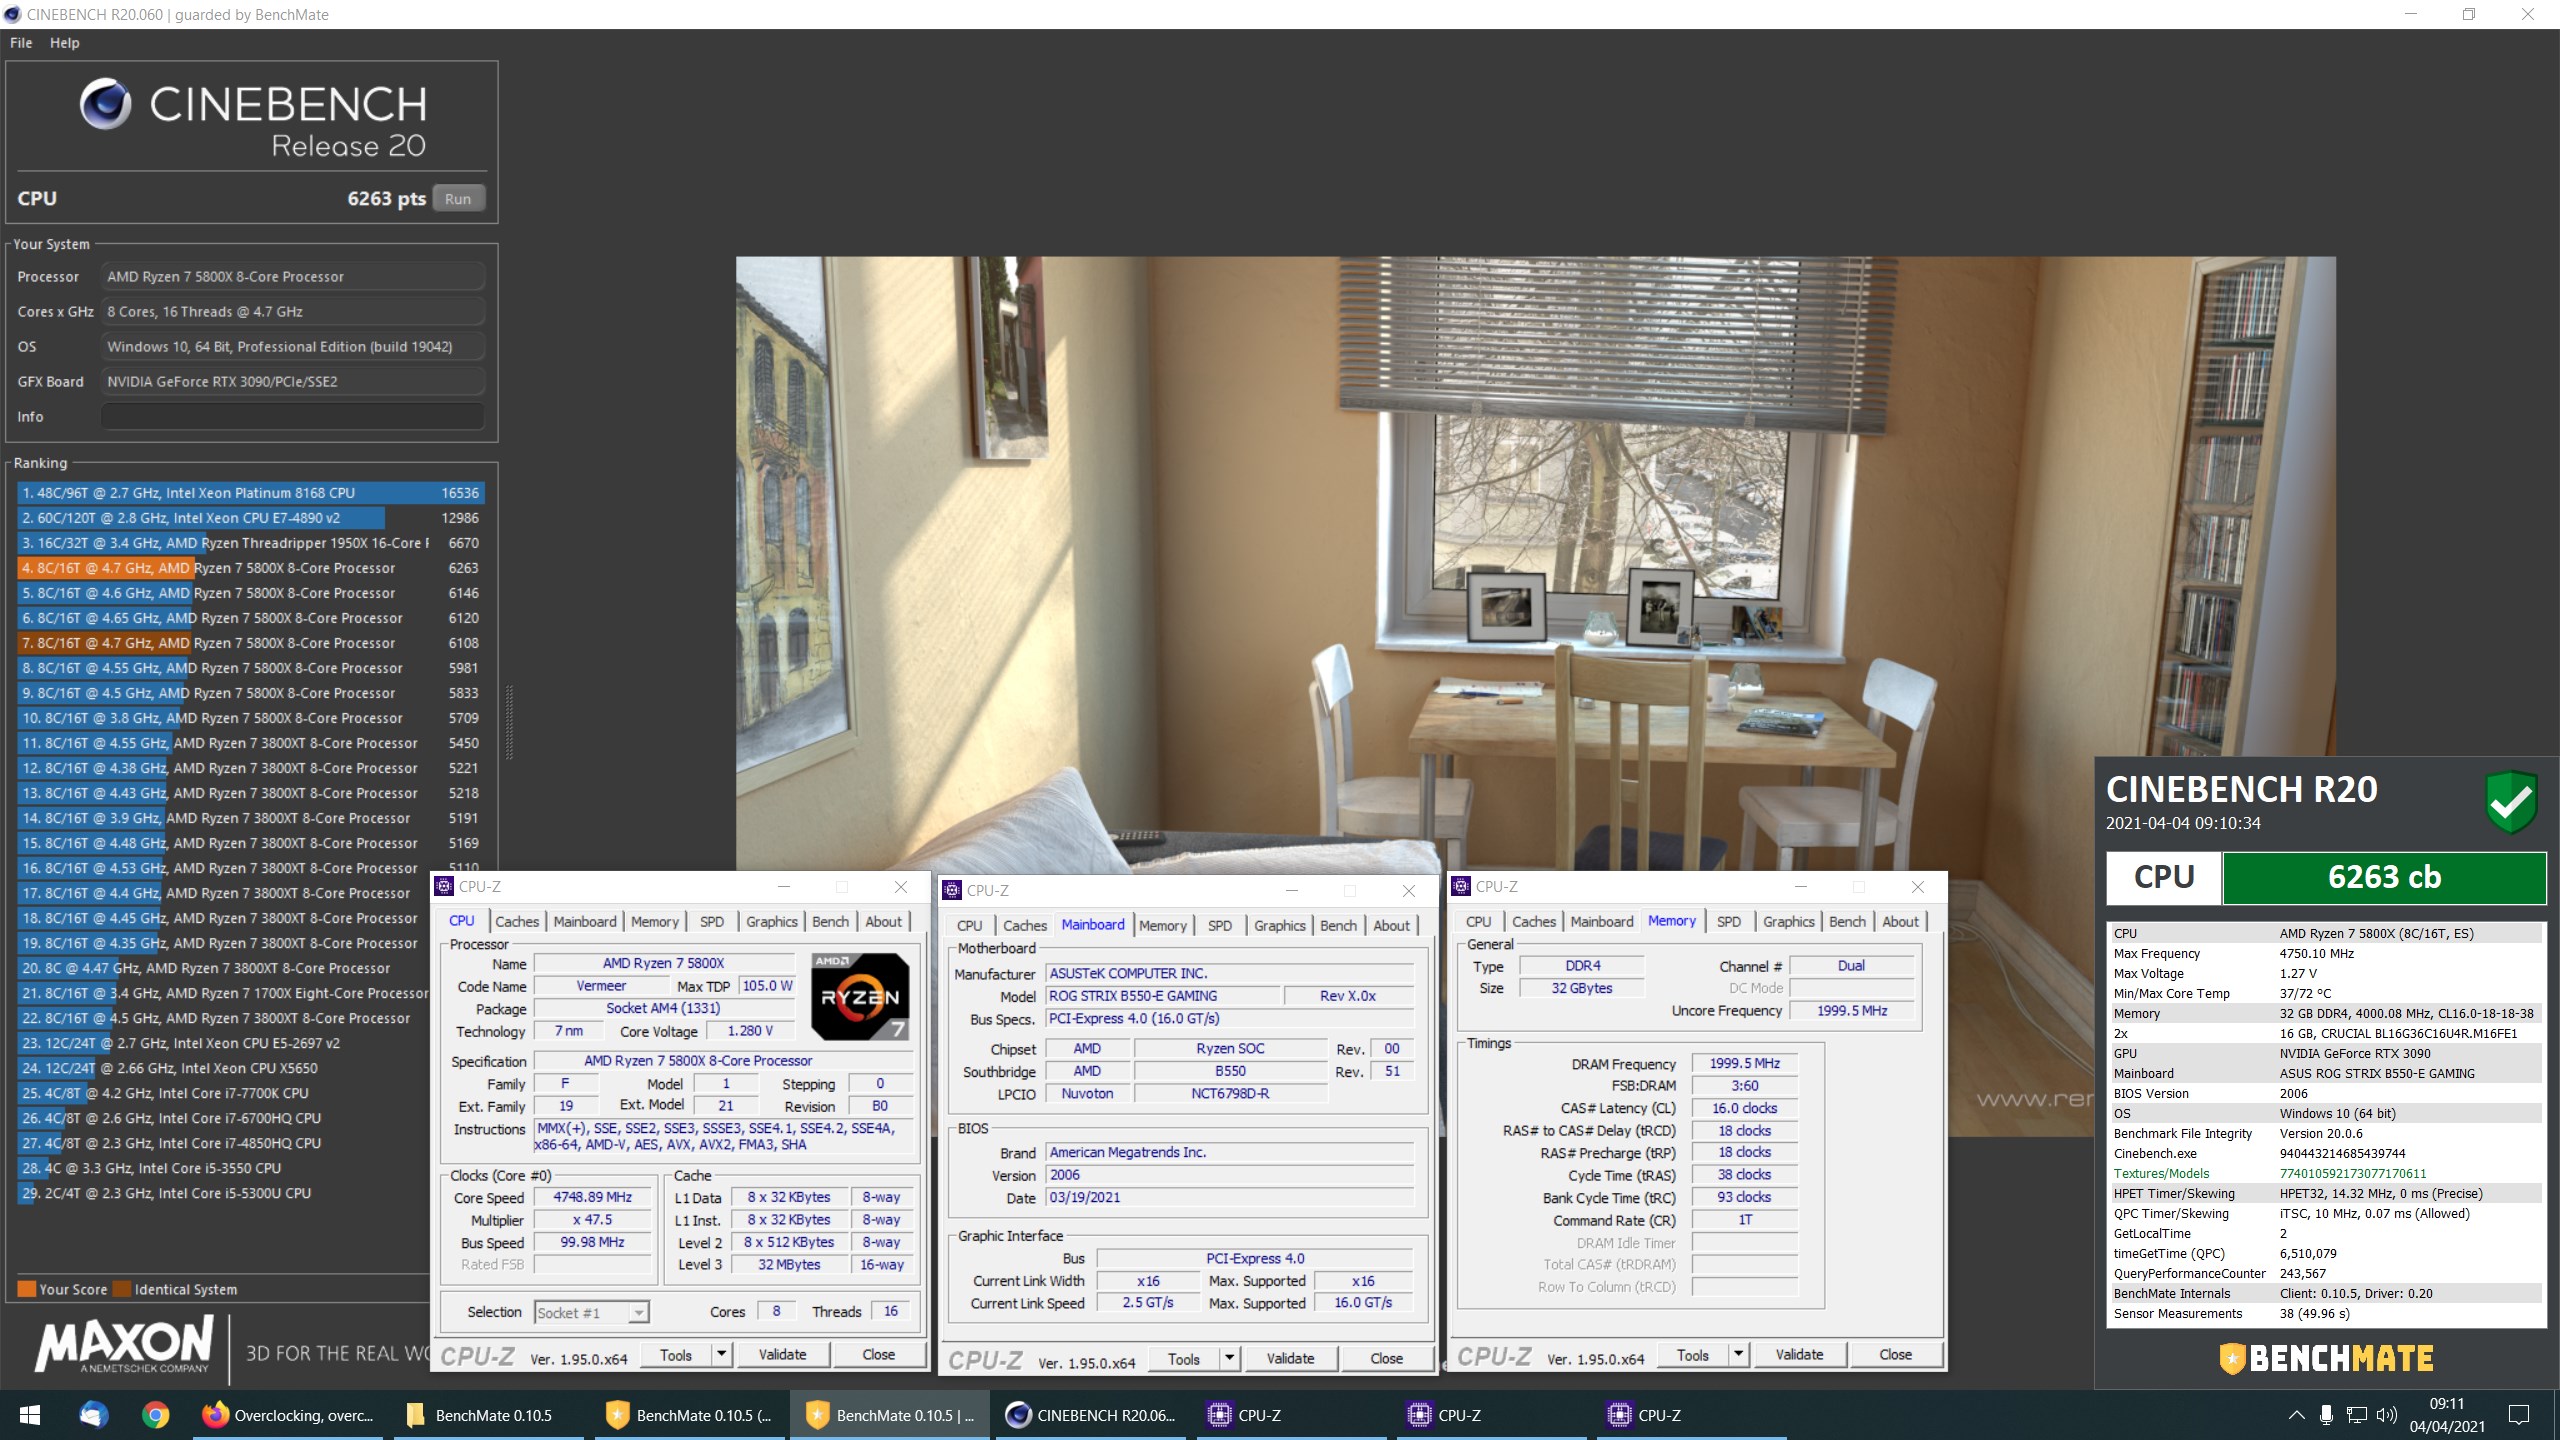
Task: Open SPD tab in CPU-Z Mainboard window
Action: pos(1220,925)
